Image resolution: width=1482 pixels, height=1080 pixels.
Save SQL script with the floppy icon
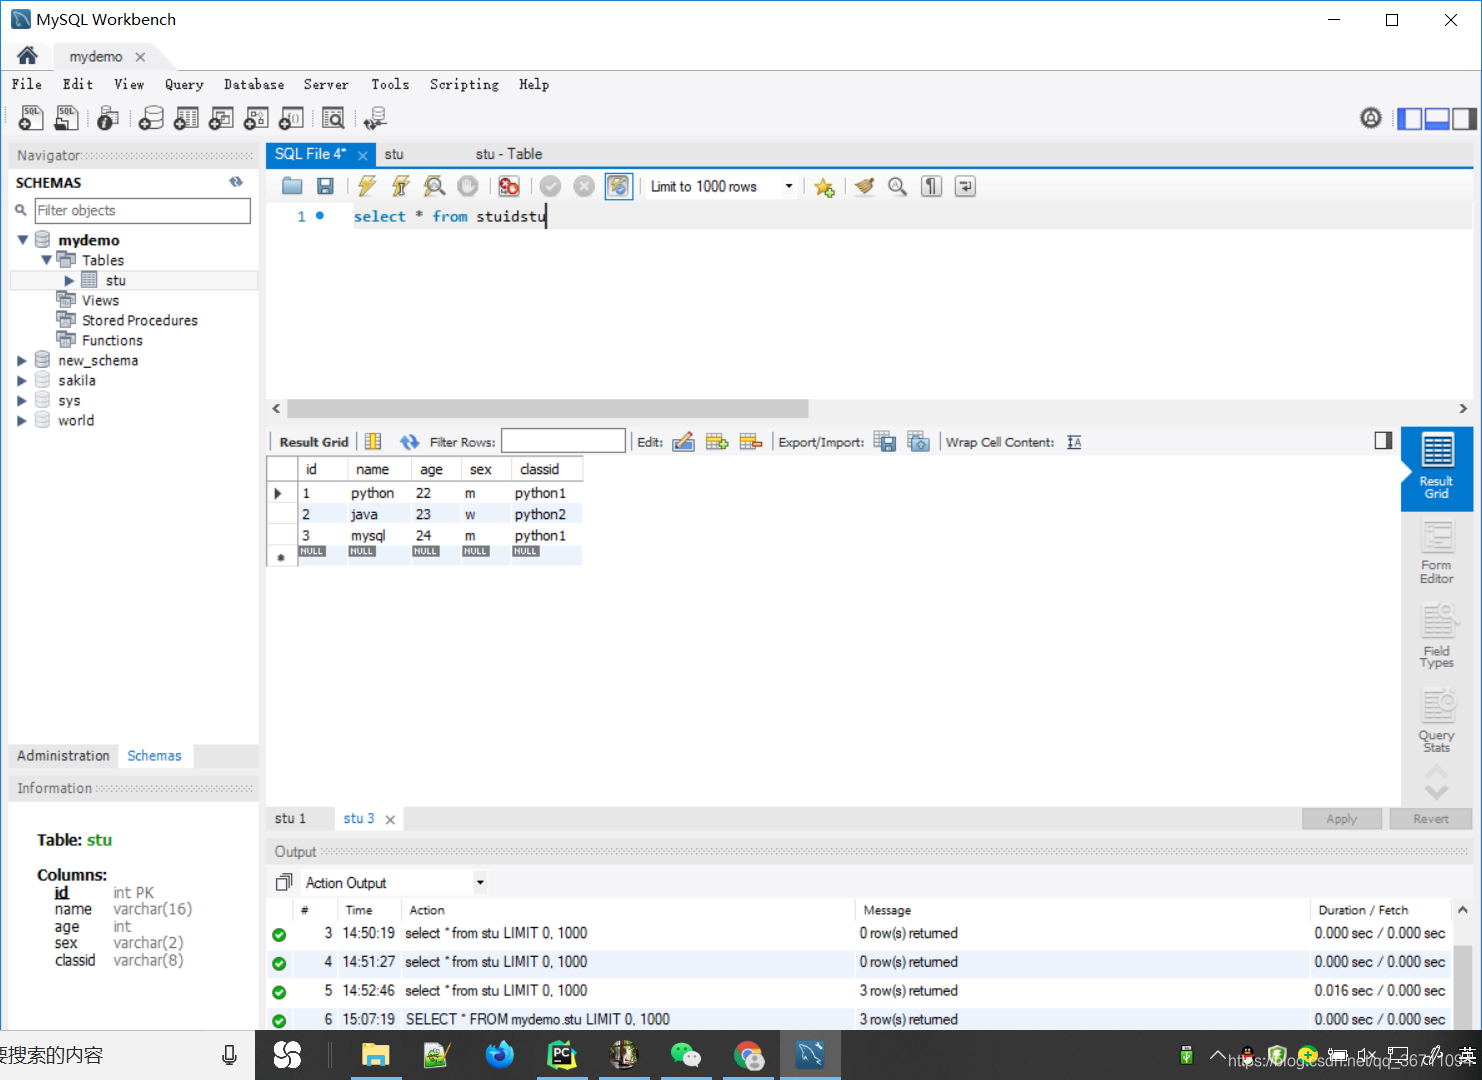[x=325, y=186]
